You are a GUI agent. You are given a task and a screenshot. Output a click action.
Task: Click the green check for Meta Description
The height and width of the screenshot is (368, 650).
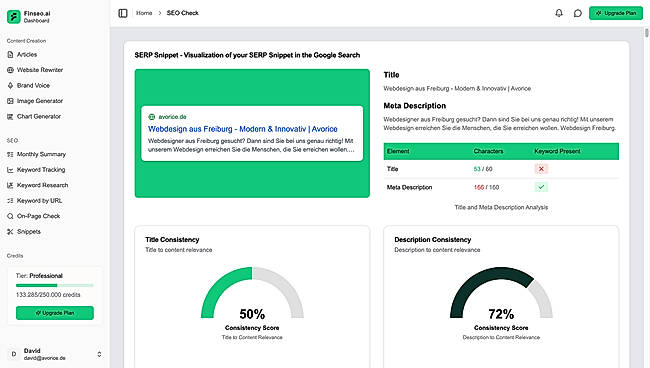pyautogui.click(x=541, y=187)
